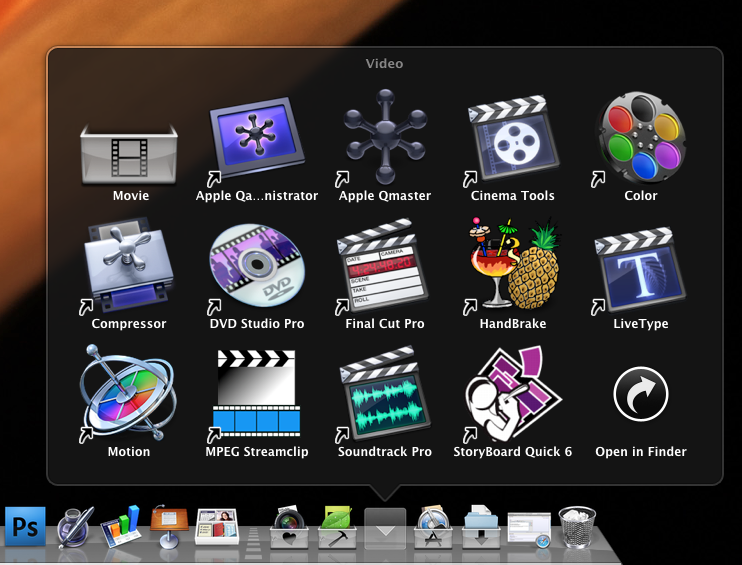Open the leaf and hammer stack in Dock

point(337,527)
